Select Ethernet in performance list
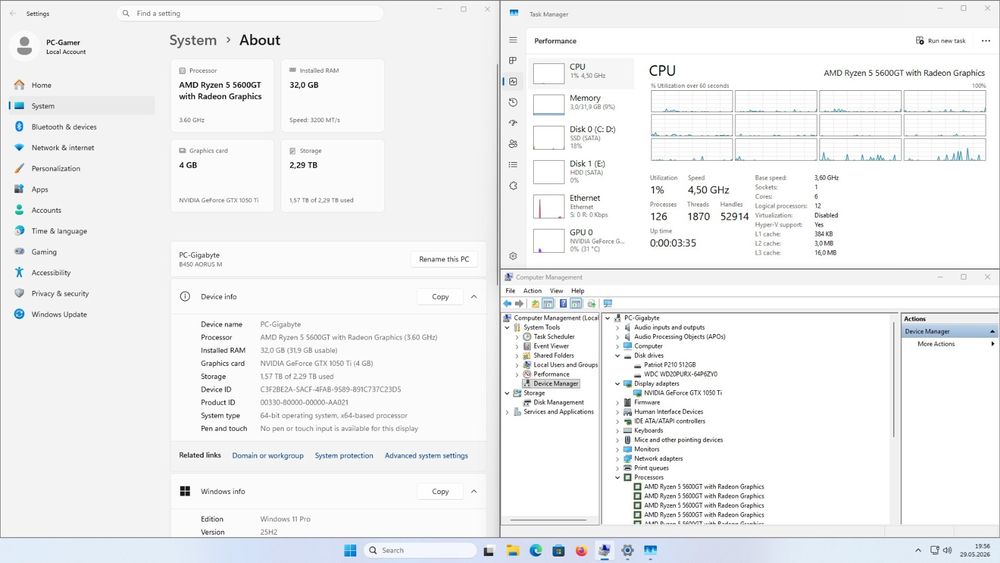1000x563 pixels. tap(582, 207)
